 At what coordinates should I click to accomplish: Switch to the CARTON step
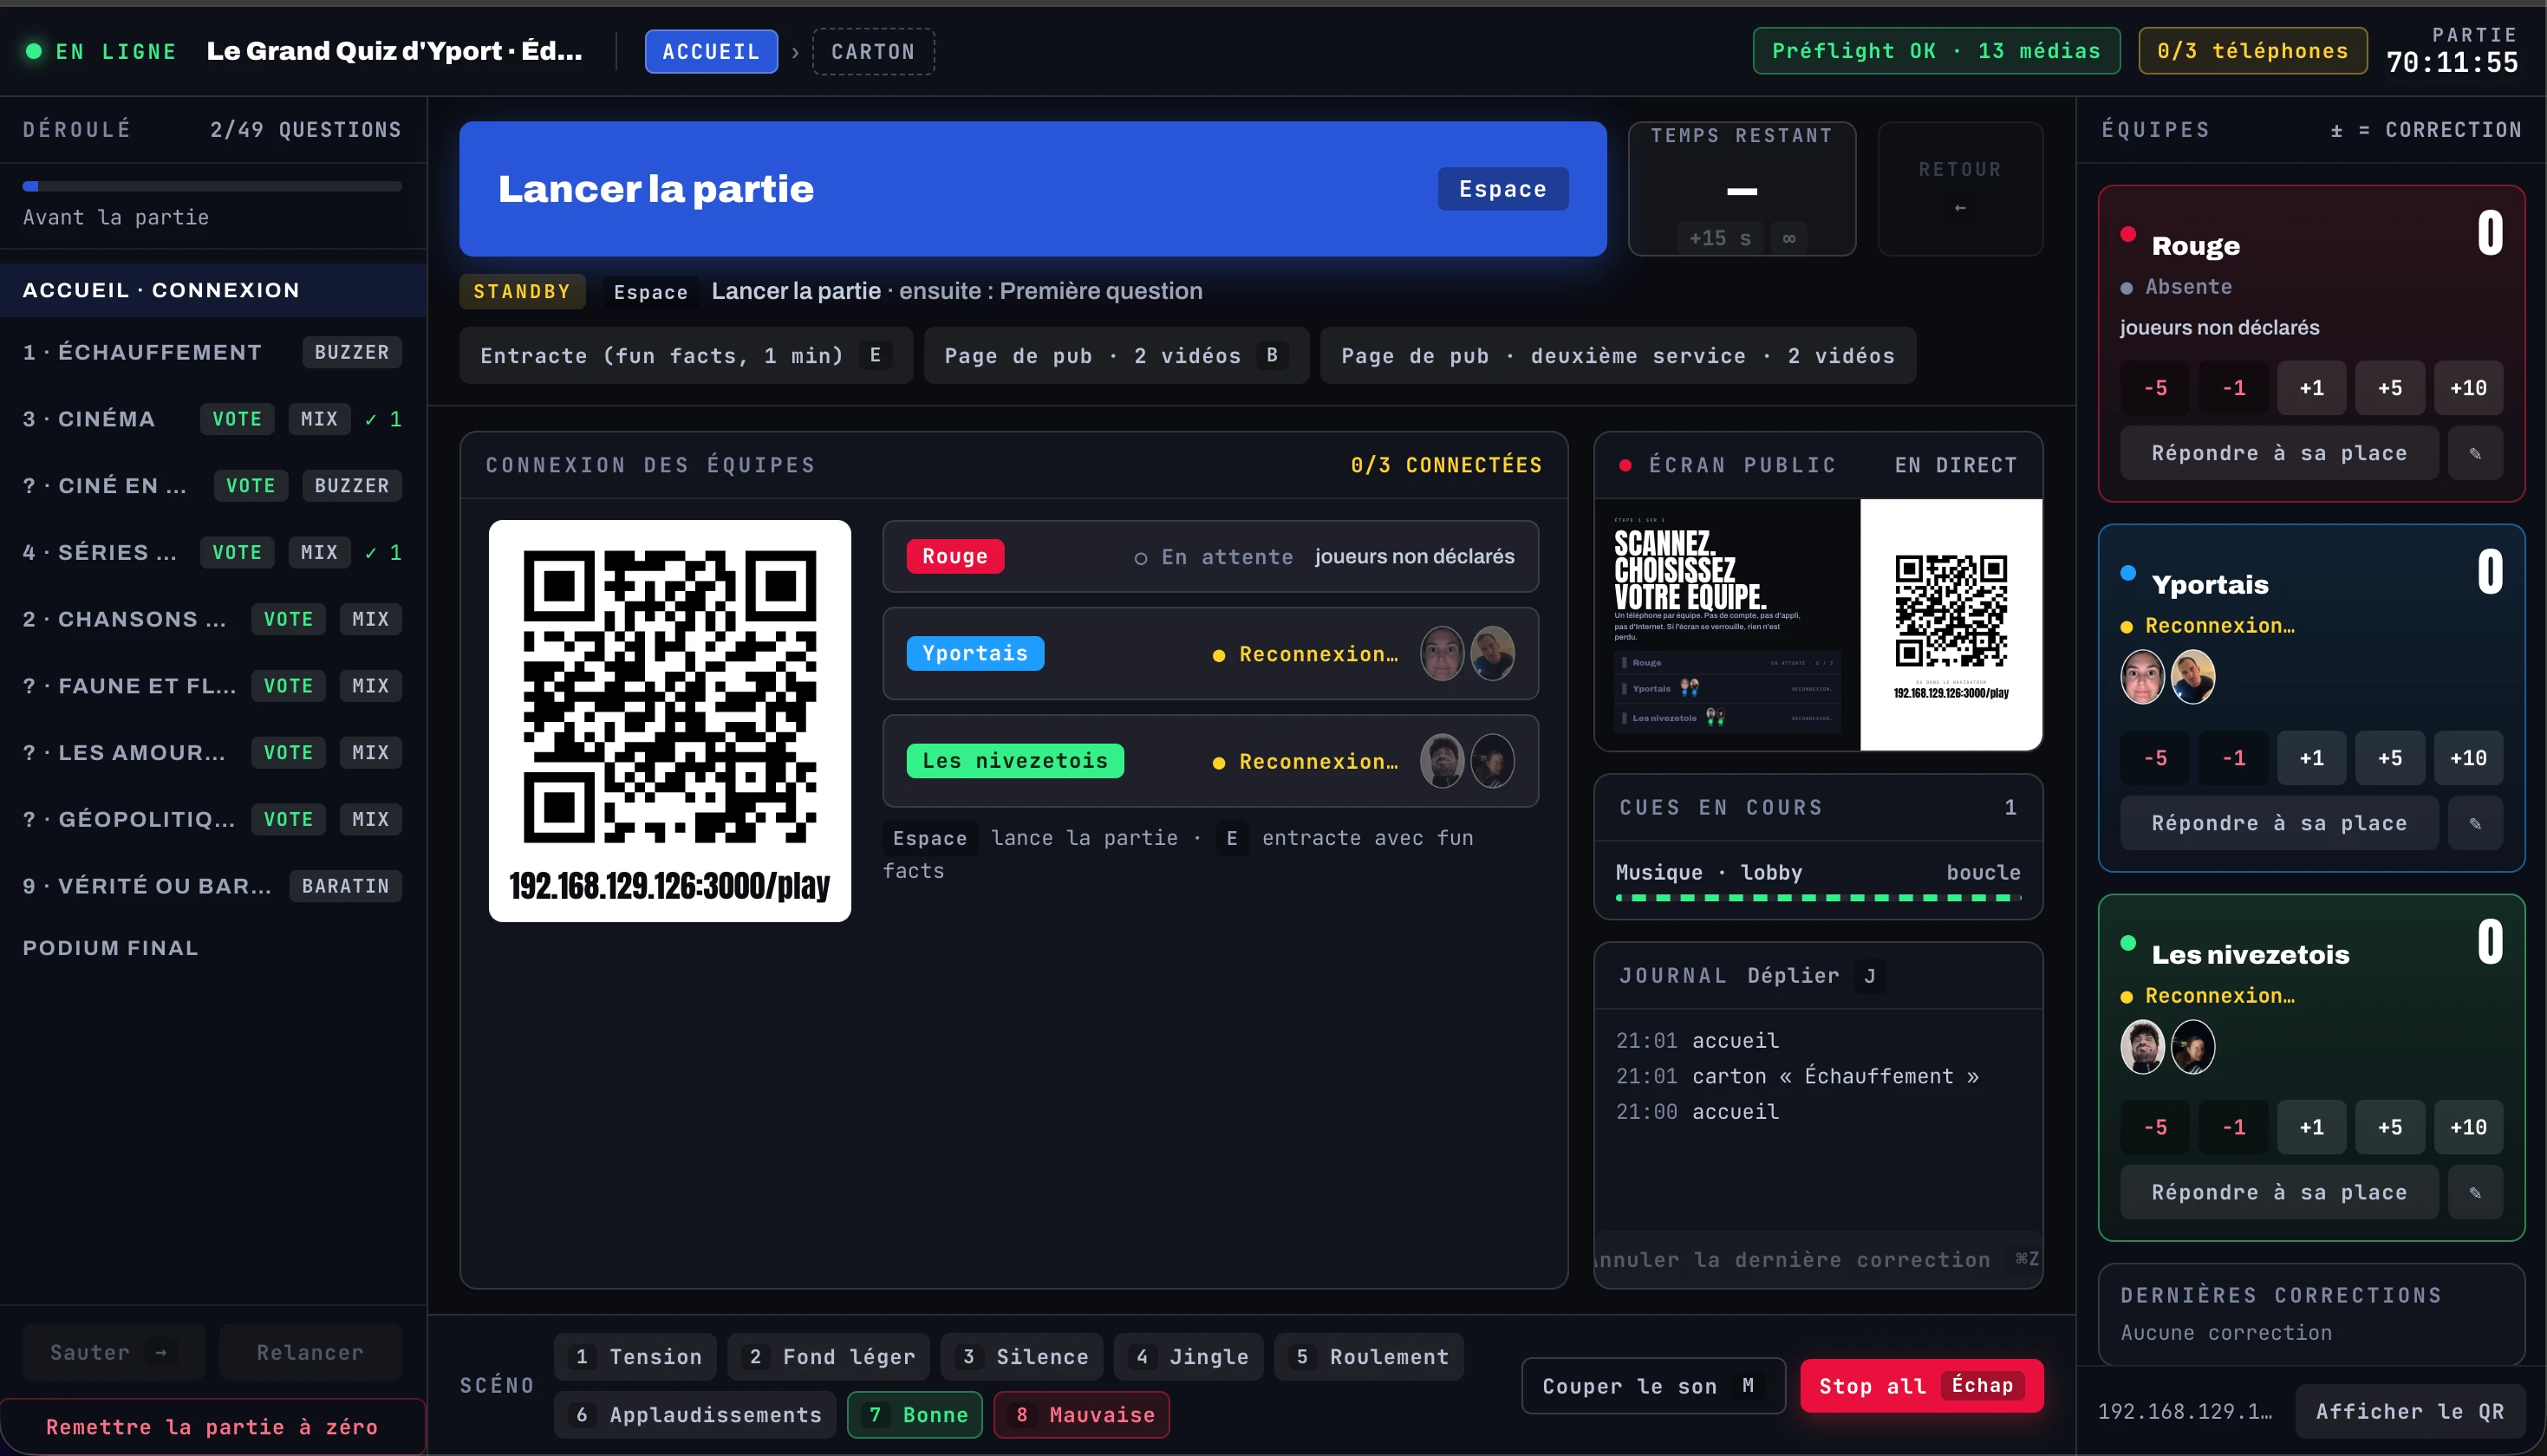coord(873,51)
